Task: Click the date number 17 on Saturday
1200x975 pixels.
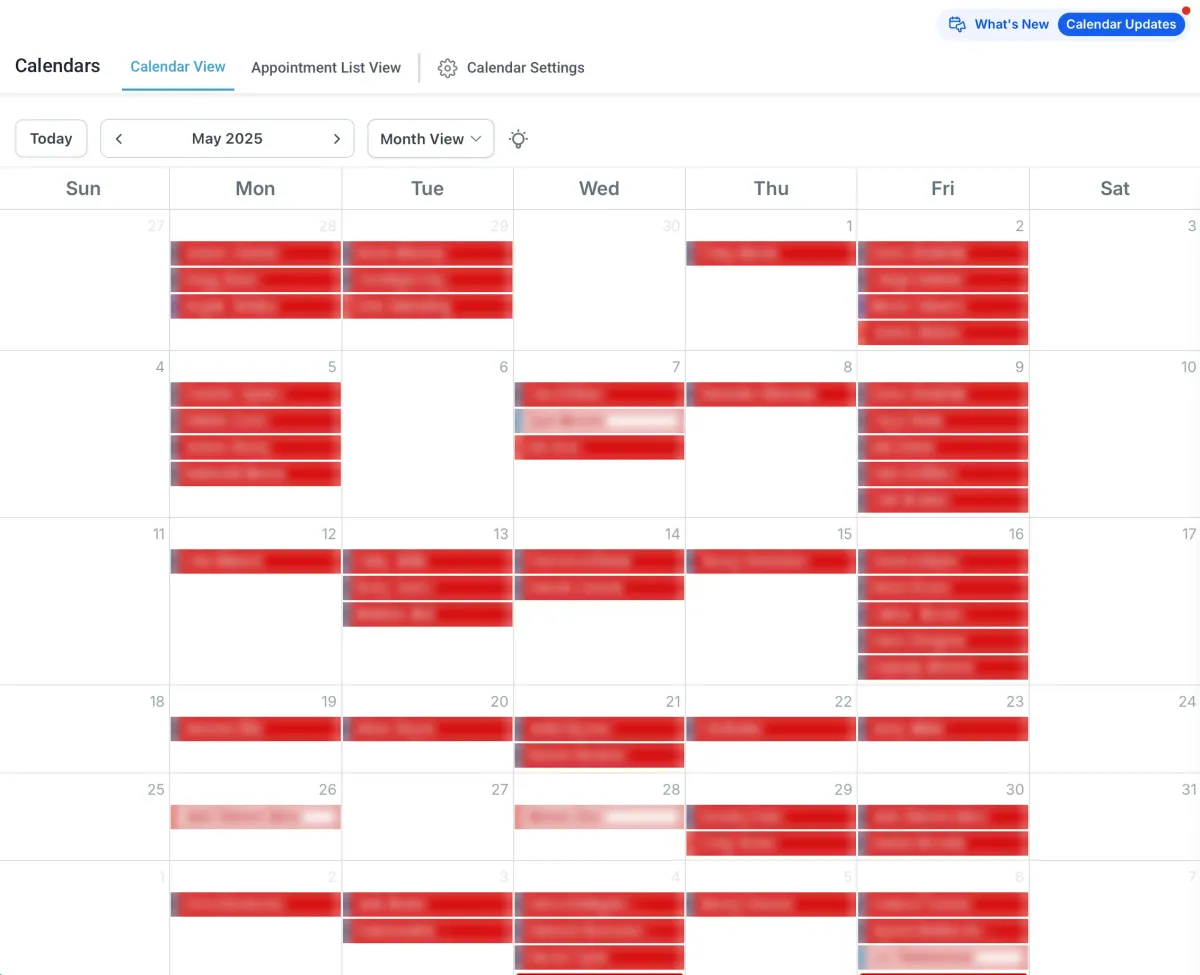Action: (x=1188, y=534)
